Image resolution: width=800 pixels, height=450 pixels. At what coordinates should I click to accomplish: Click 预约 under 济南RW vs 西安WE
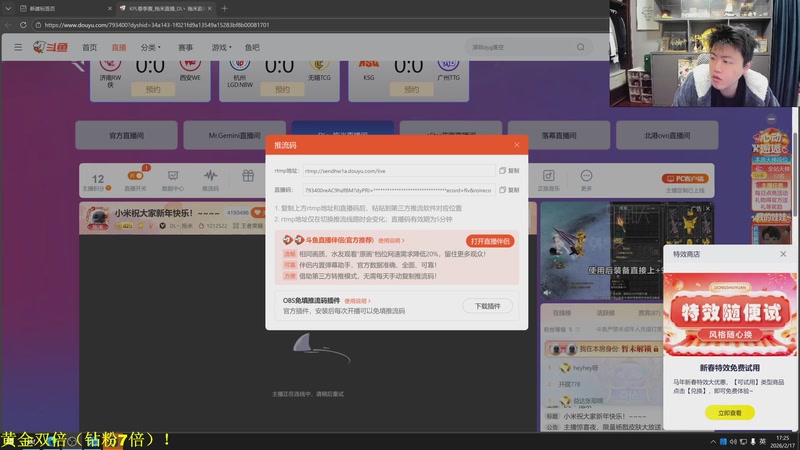[153, 89]
